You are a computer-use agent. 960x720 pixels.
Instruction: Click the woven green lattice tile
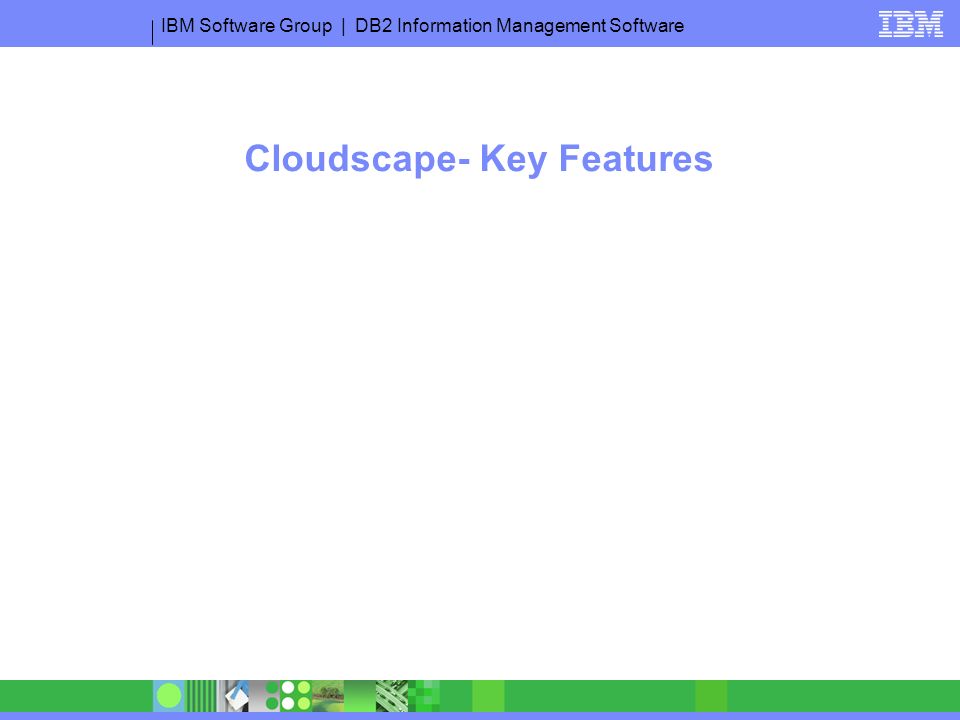coord(392,696)
